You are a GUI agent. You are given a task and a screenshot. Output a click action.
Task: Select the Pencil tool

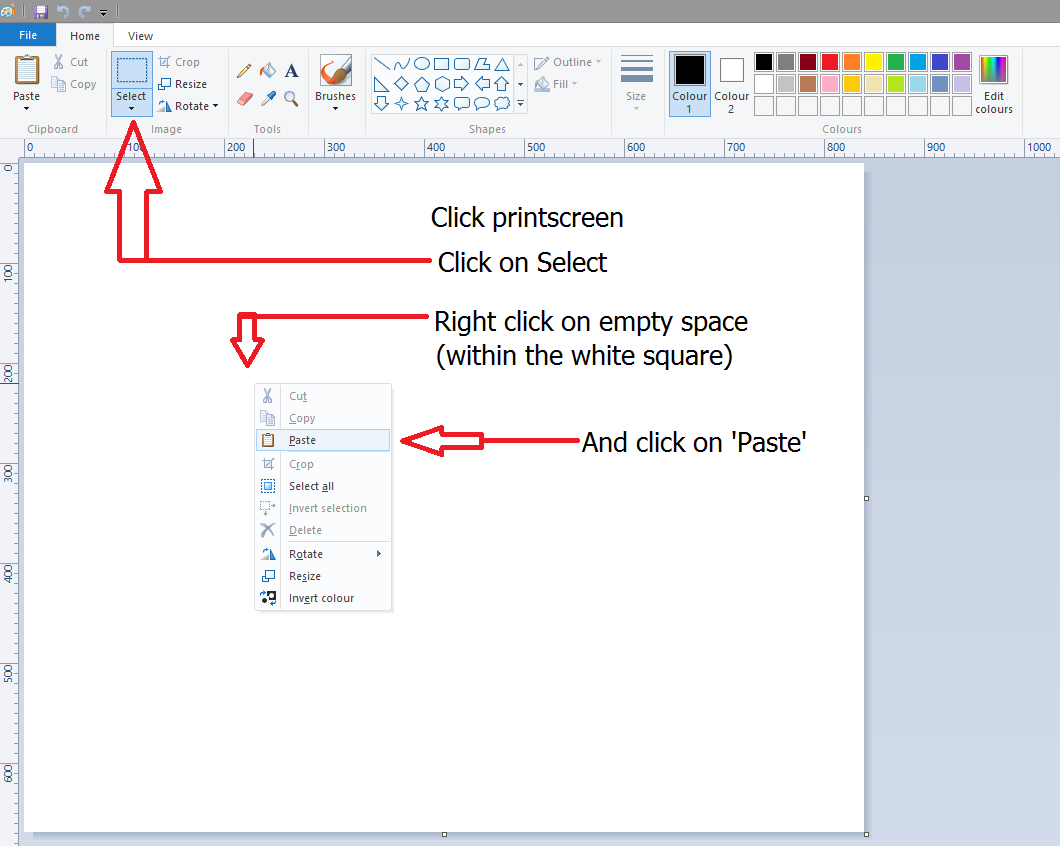pos(244,70)
